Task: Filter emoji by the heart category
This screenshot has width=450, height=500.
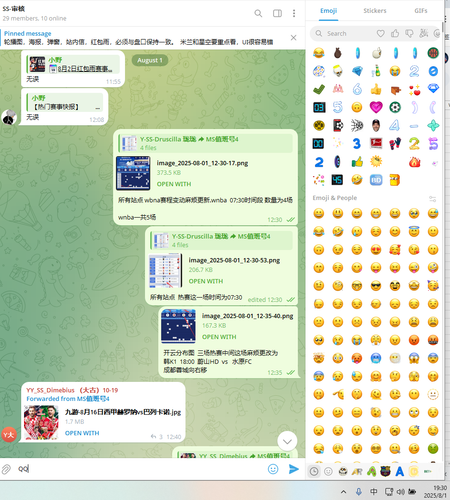Action: (380, 33)
